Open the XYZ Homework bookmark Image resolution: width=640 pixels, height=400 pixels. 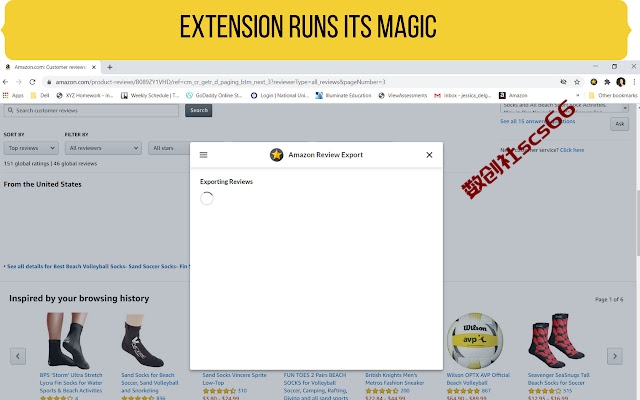pos(84,96)
